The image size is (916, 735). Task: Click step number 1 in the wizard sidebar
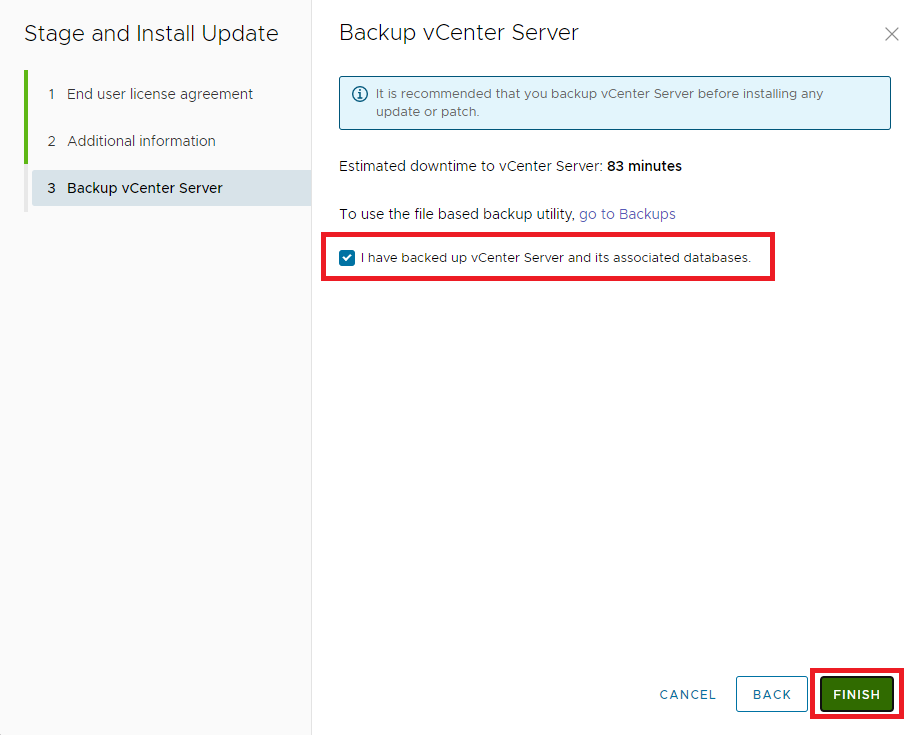coord(51,94)
